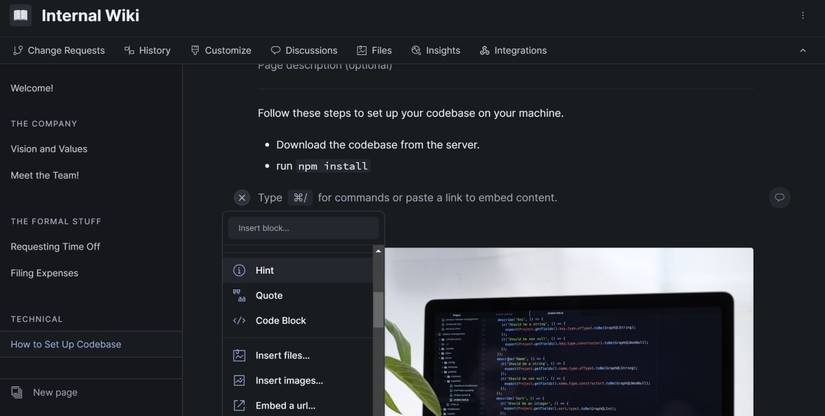
Task: Open the Insights tab
Action: coord(436,50)
